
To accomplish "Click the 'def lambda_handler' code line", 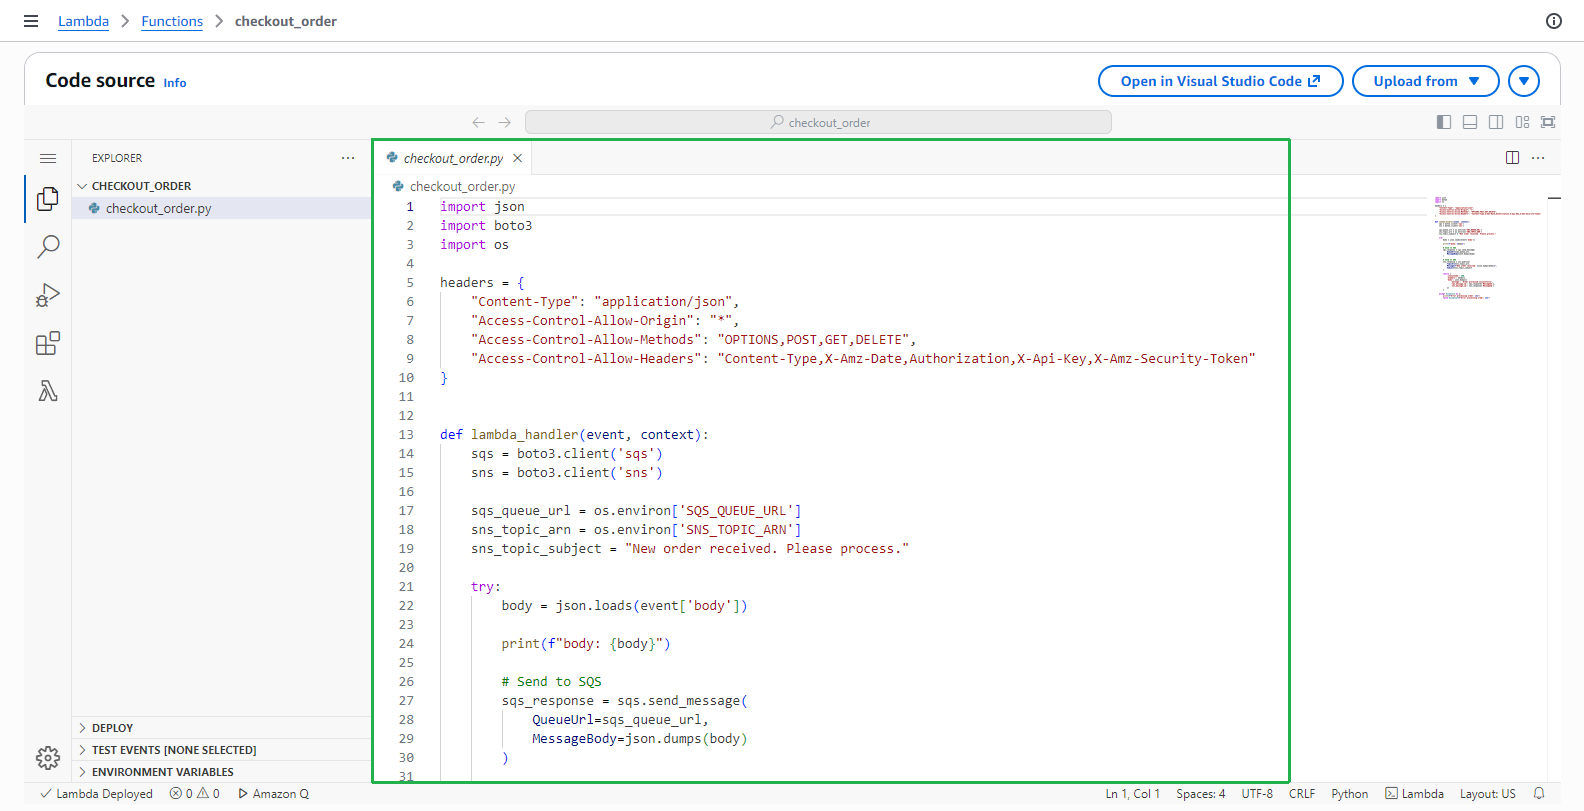I will point(574,434).
